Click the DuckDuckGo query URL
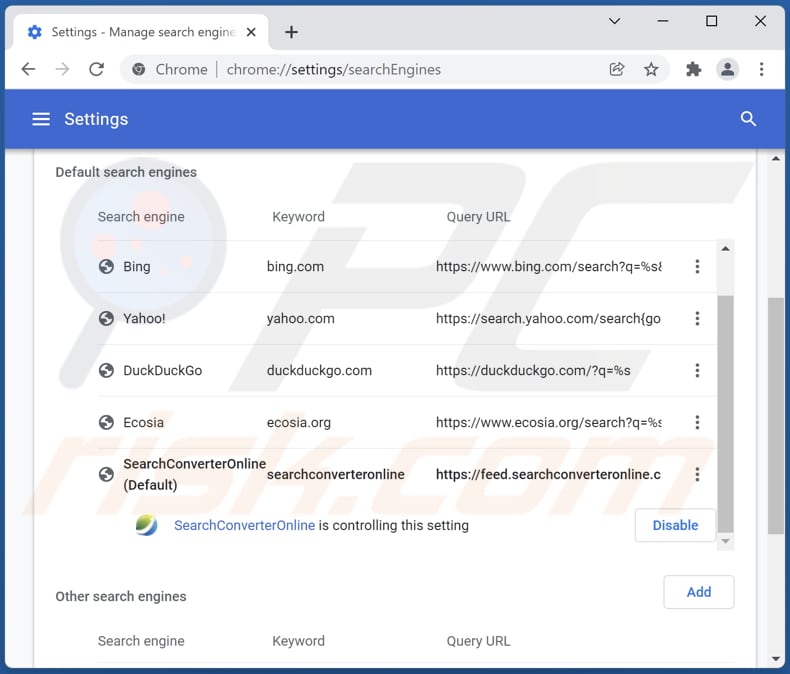Viewport: 790px width, 674px height. (533, 370)
